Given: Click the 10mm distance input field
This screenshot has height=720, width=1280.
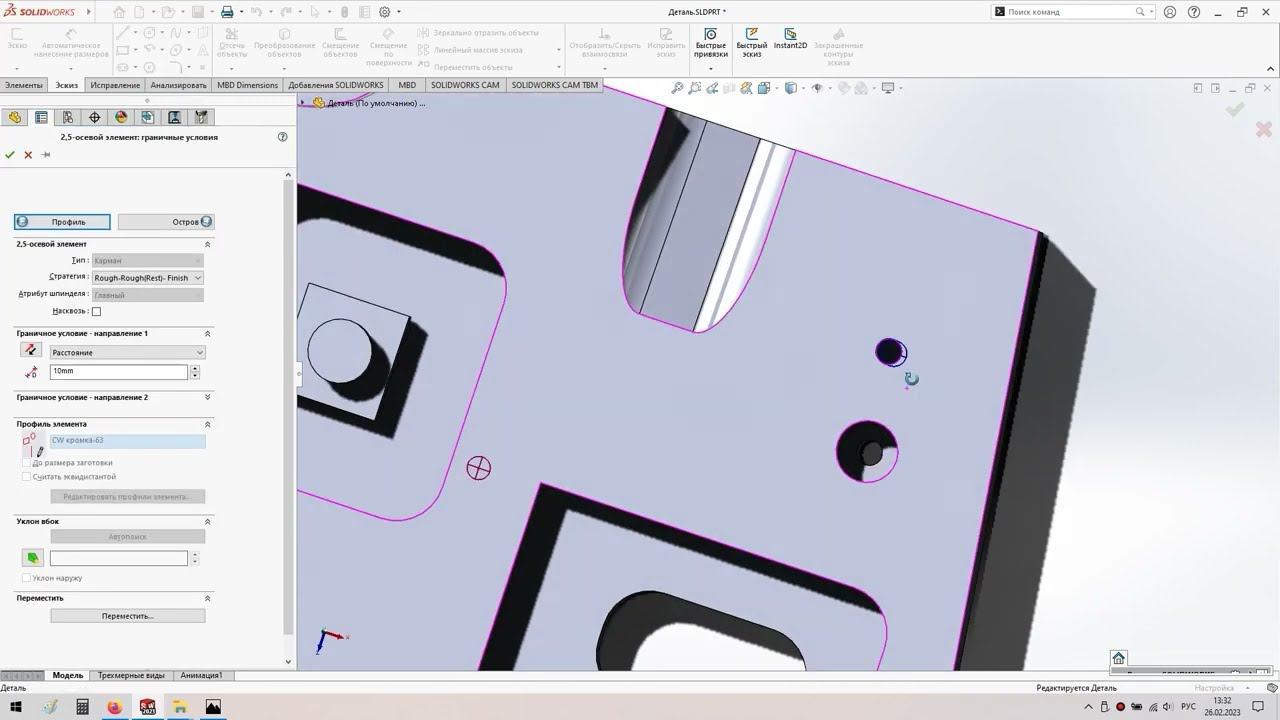Looking at the screenshot, I should [x=118, y=371].
